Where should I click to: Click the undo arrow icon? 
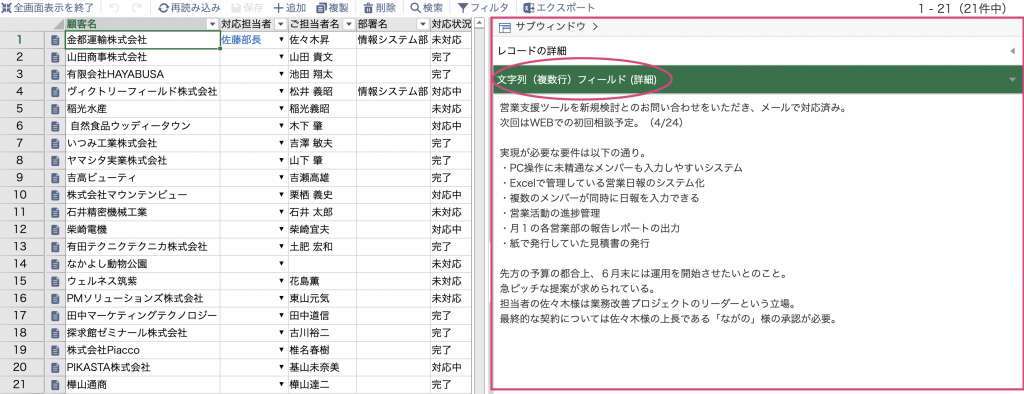(x=114, y=8)
